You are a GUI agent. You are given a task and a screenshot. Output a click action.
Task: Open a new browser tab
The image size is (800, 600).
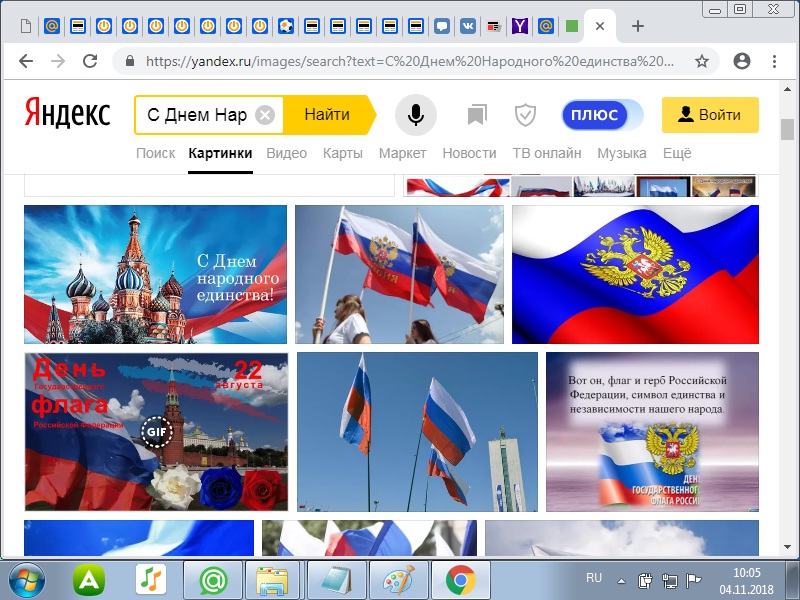(x=637, y=26)
